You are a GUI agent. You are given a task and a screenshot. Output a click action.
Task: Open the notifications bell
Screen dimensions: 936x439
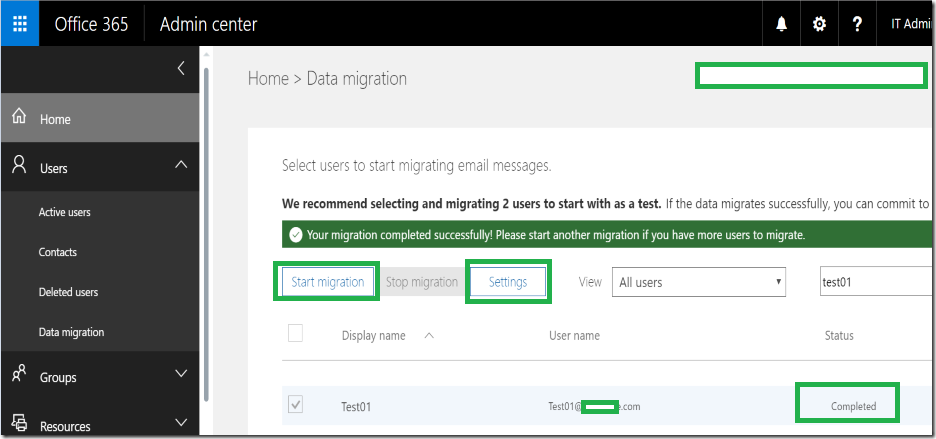(x=781, y=24)
